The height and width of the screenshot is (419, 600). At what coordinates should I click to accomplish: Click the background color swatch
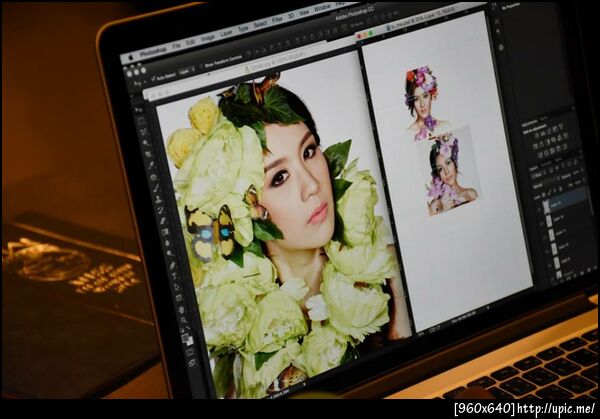(190, 341)
